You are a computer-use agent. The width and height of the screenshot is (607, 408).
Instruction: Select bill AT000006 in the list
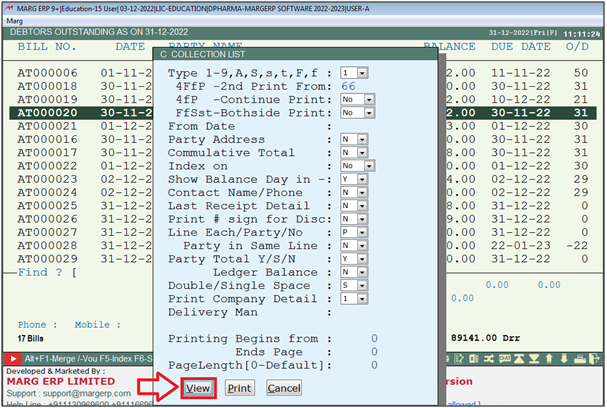[x=47, y=74]
